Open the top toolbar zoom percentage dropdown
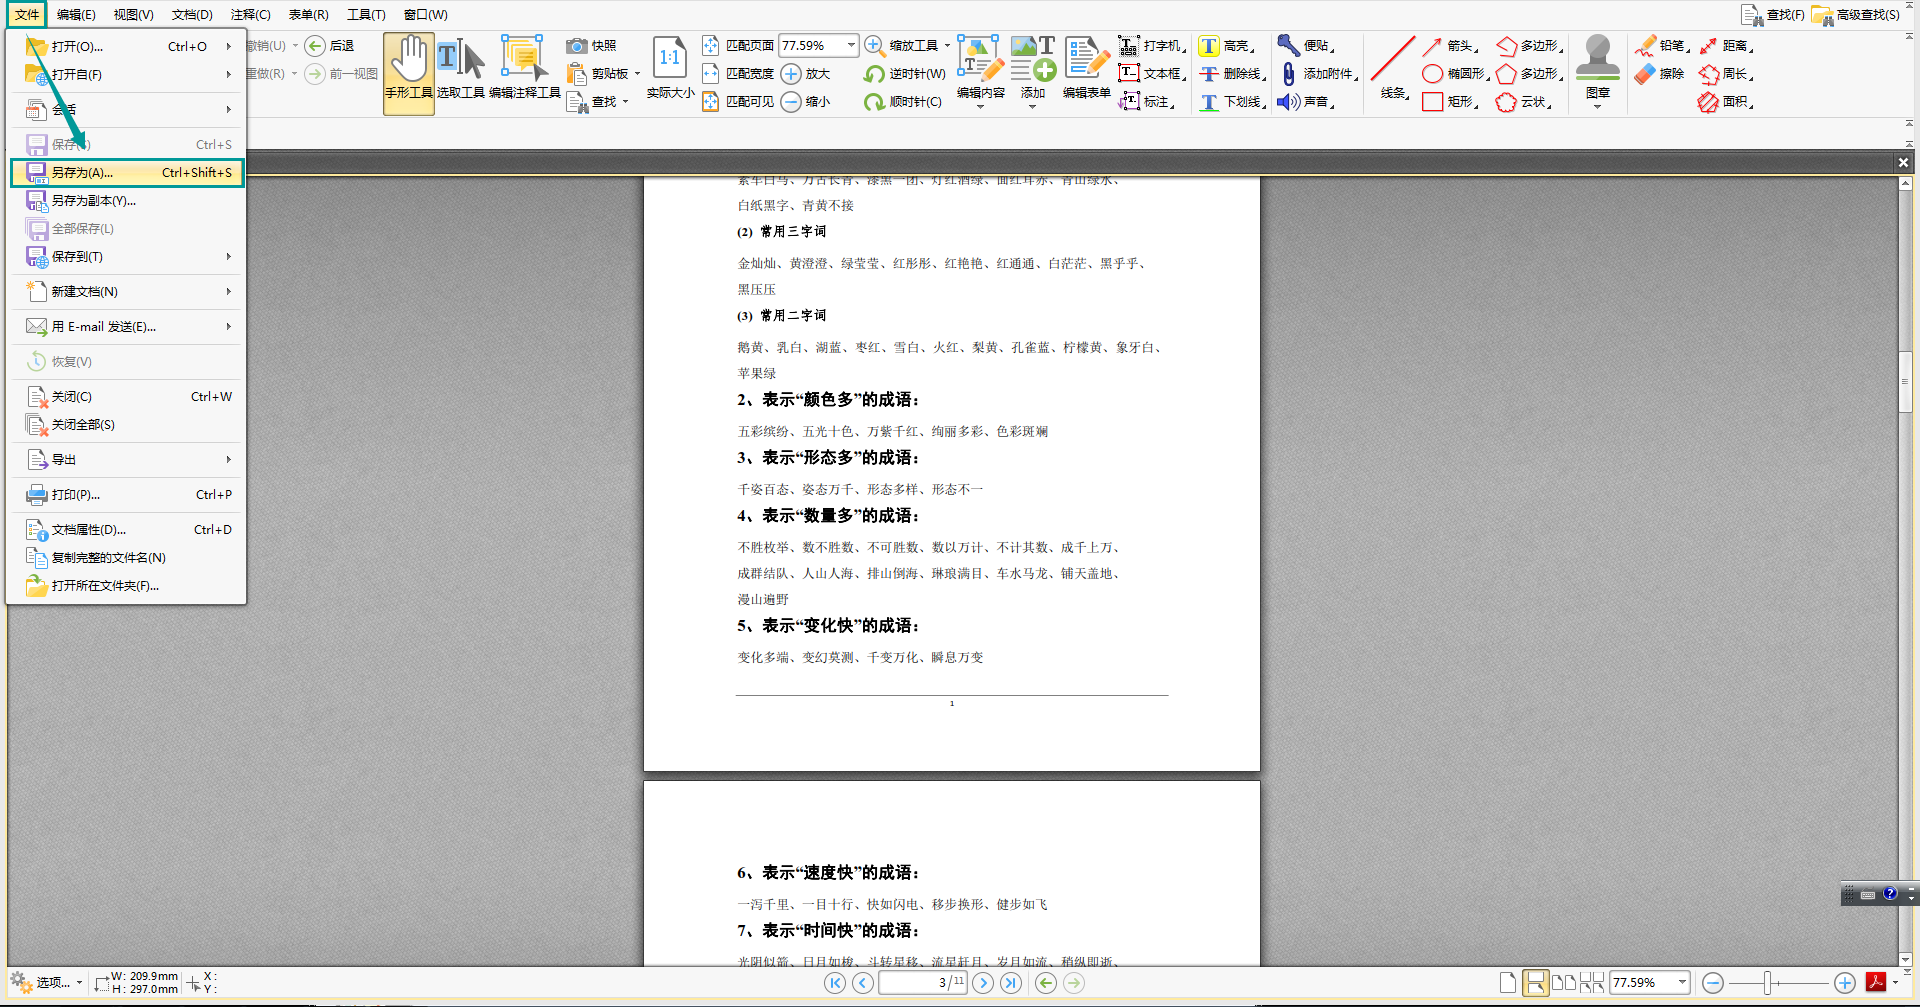 (851, 46)
